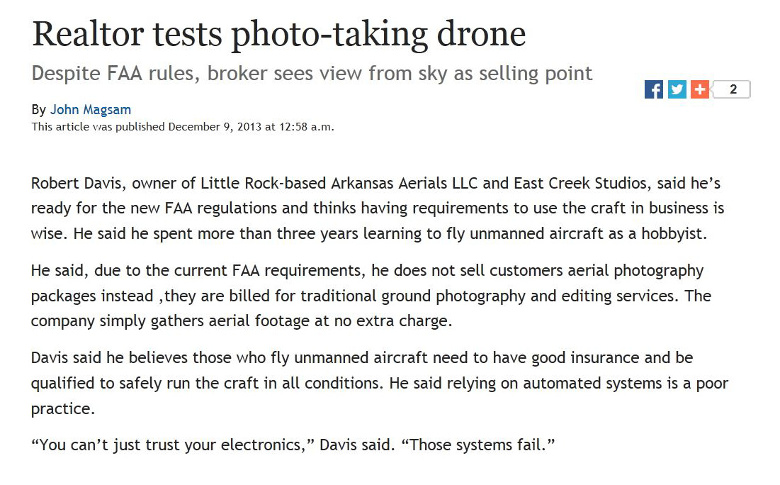Click paragraph line starting He said, due
Viewport: 780px width, 485px height.
[367, 271]
